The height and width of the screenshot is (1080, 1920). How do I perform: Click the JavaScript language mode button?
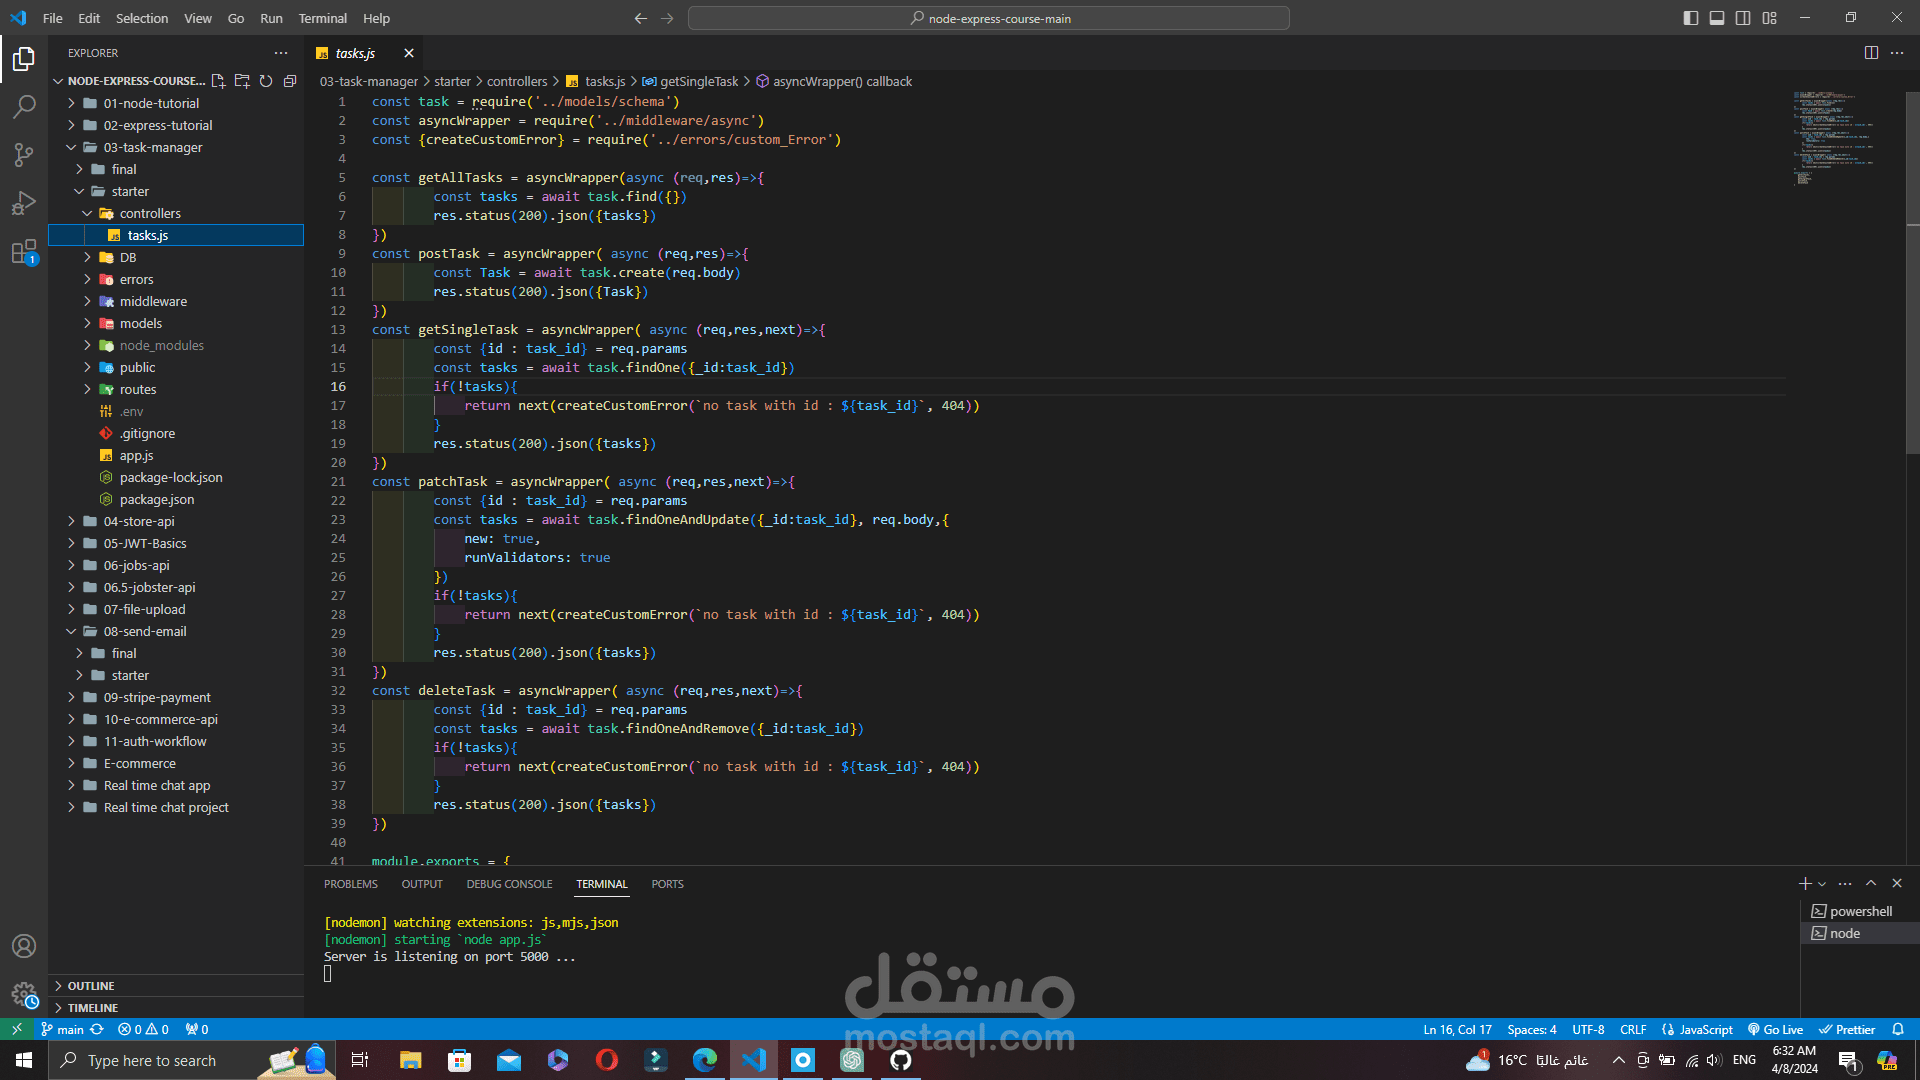(x=1698, y=1029)
